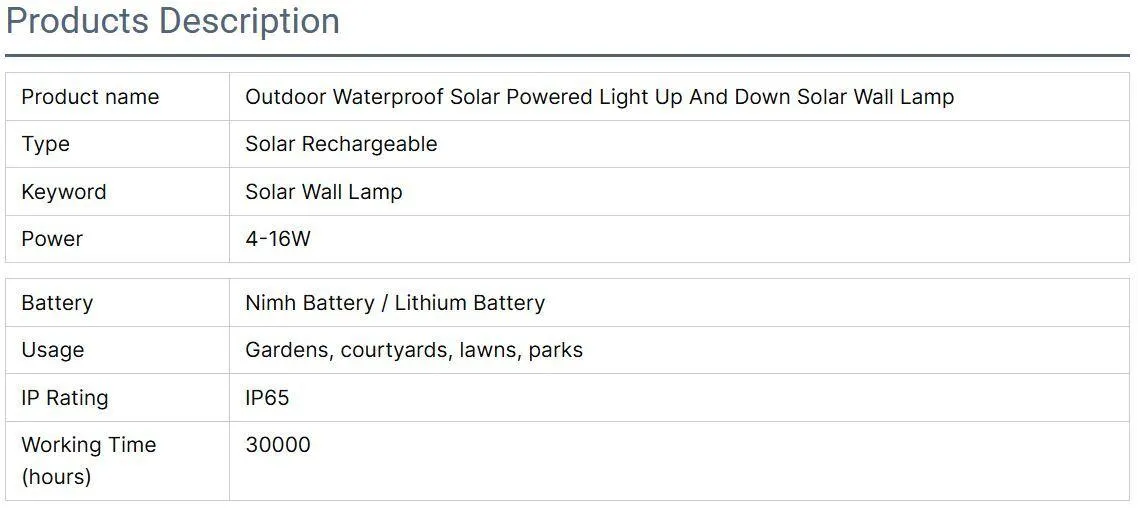
Task: Select Nimh Battery / Lithium Battery text
Action: tap(395, 303)
